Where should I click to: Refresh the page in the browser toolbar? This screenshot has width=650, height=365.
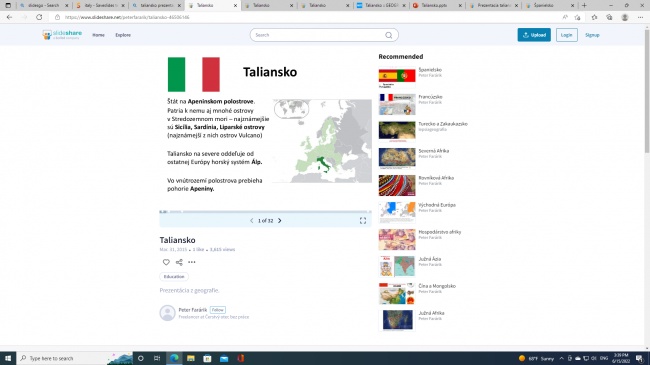39,17
